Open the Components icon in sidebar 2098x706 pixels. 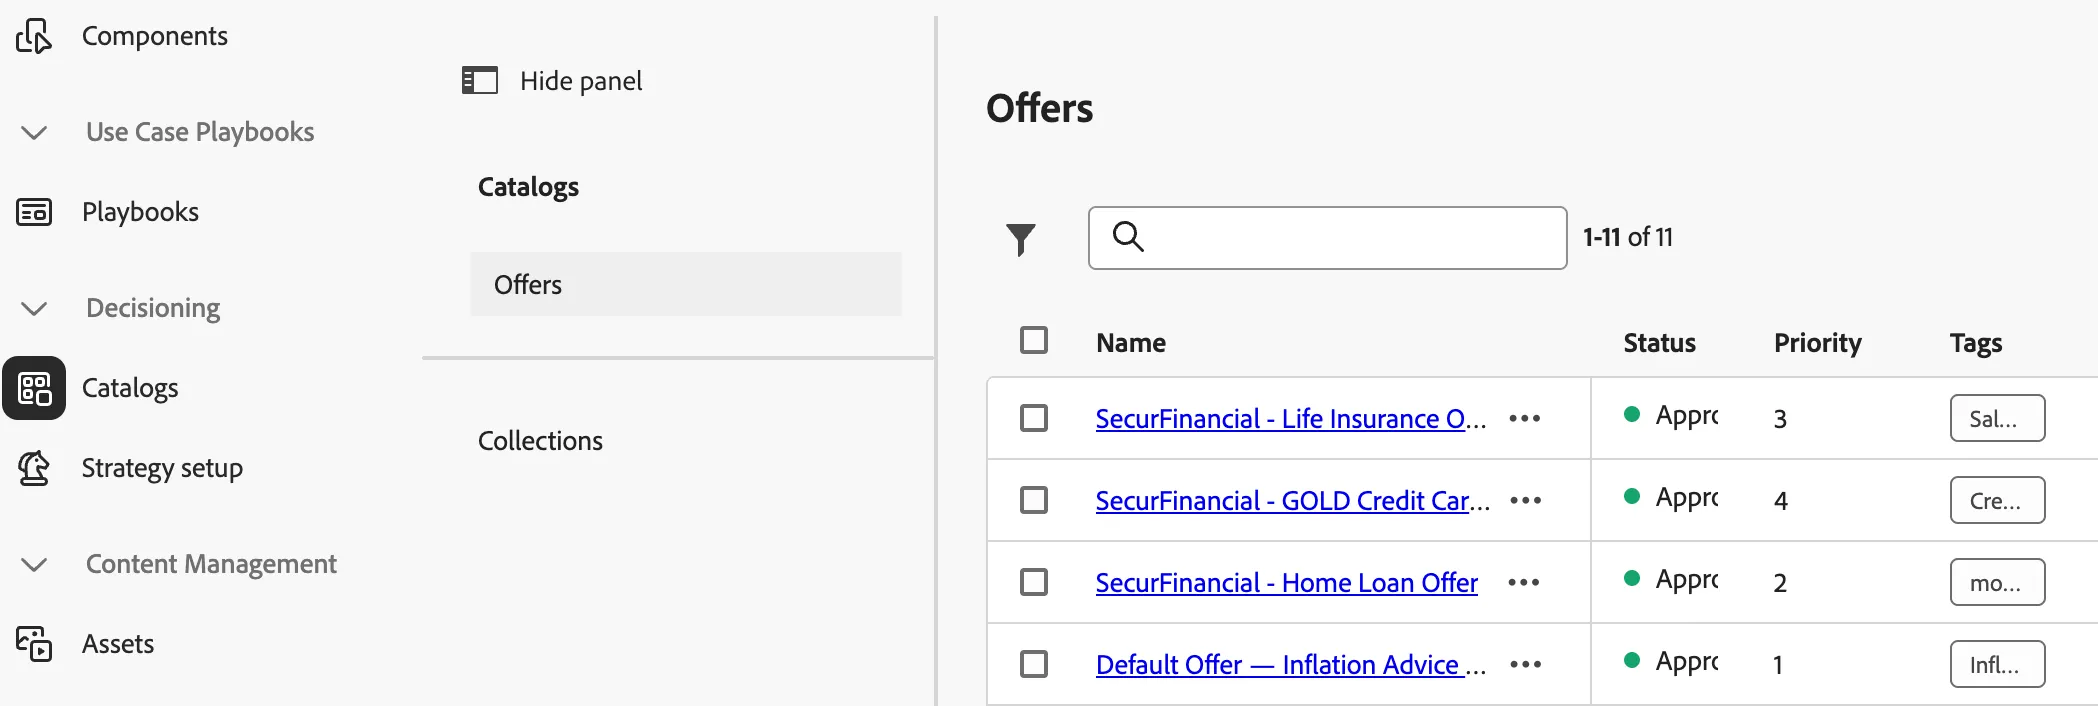[34, 36]
